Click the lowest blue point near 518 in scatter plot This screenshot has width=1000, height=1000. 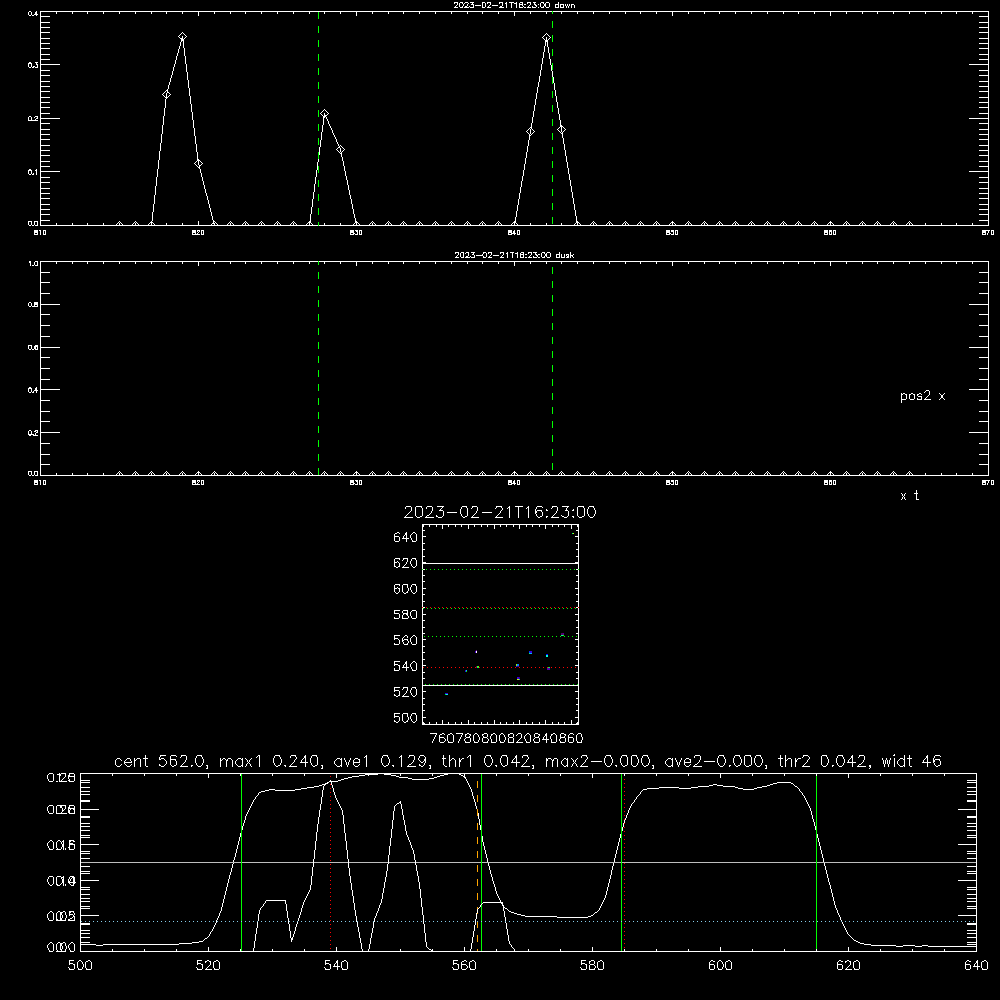point(446,694)
